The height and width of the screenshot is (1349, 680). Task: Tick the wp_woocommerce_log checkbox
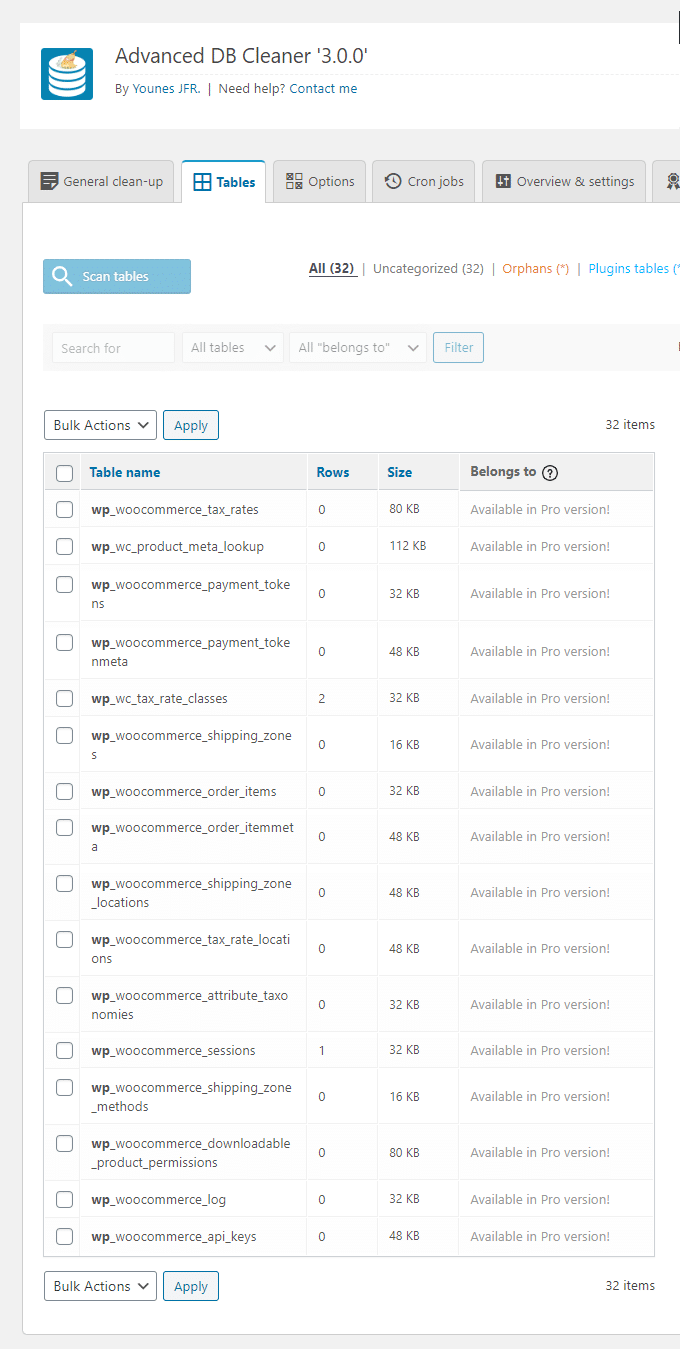65,1199
